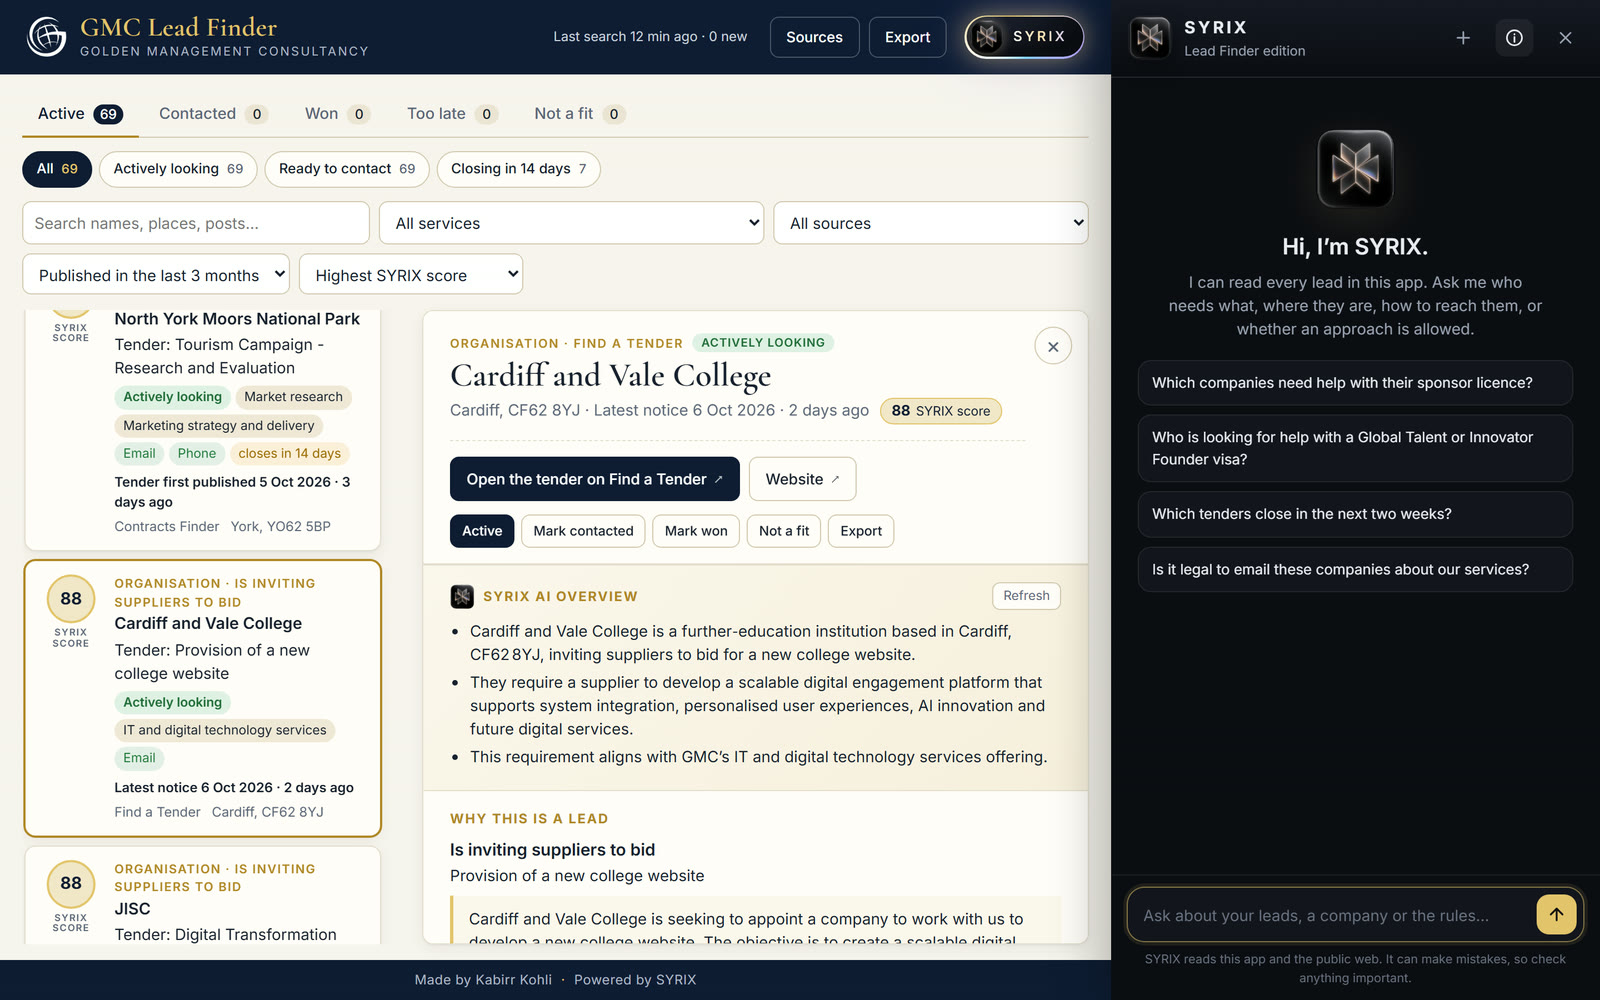Open SYRIX info icon
Image resolution: width=1600 pixels, height=1000 pixels.
pos(1514,38)
